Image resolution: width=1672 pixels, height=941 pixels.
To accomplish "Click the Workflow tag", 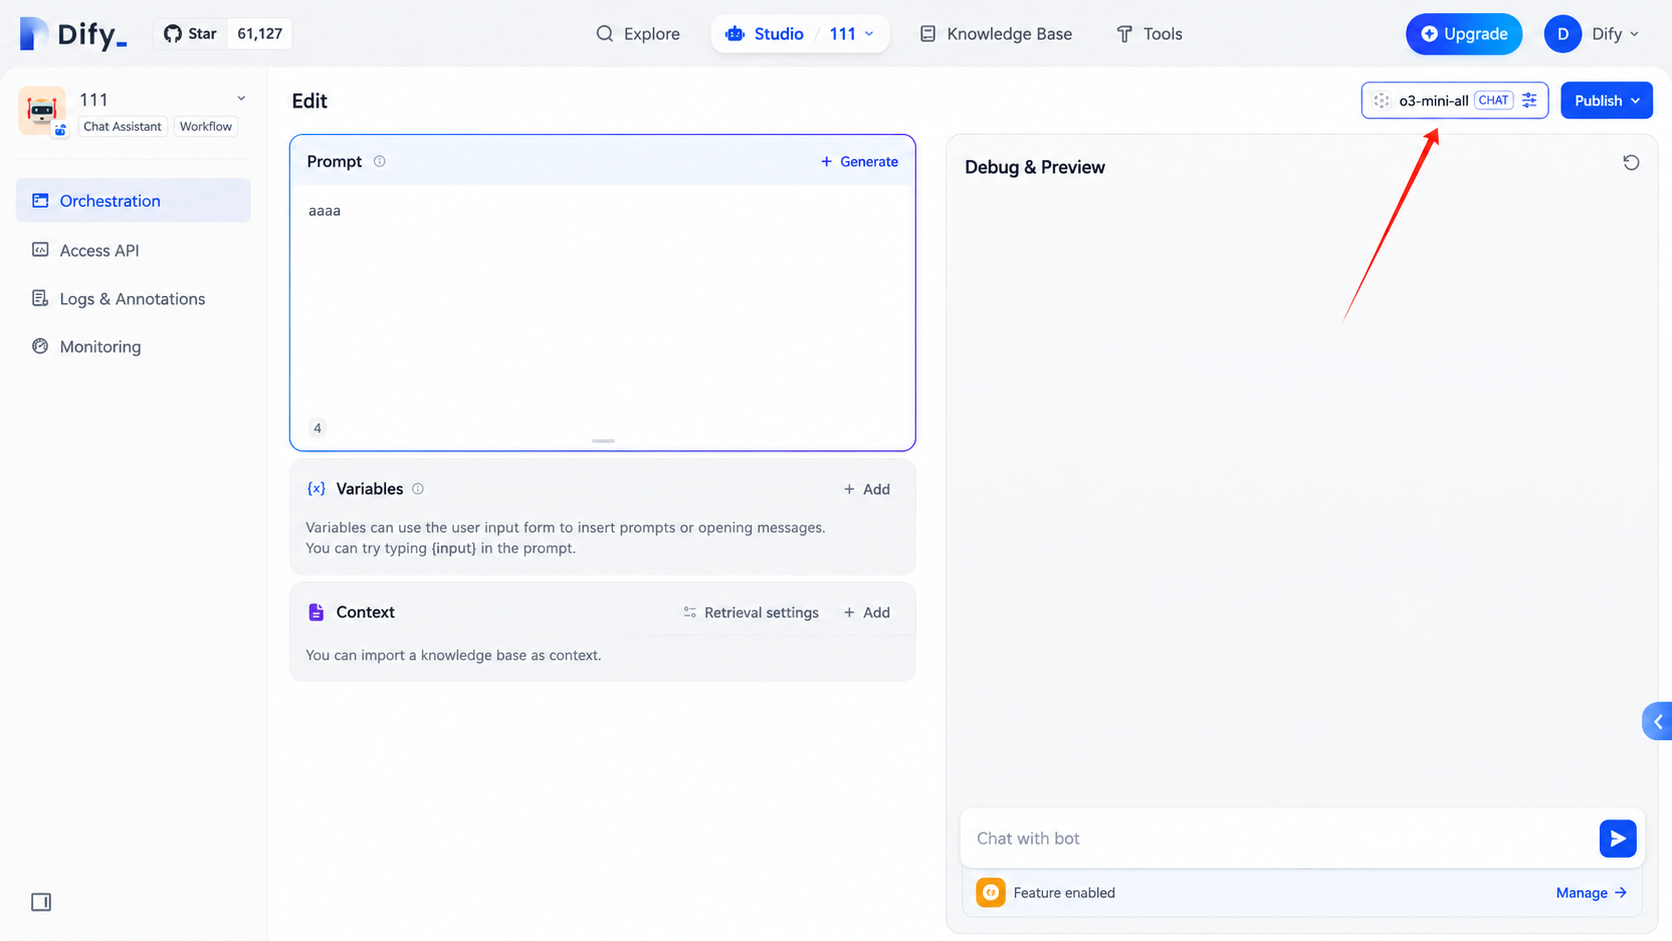I will pyautogui.click(x=206, y=126).
